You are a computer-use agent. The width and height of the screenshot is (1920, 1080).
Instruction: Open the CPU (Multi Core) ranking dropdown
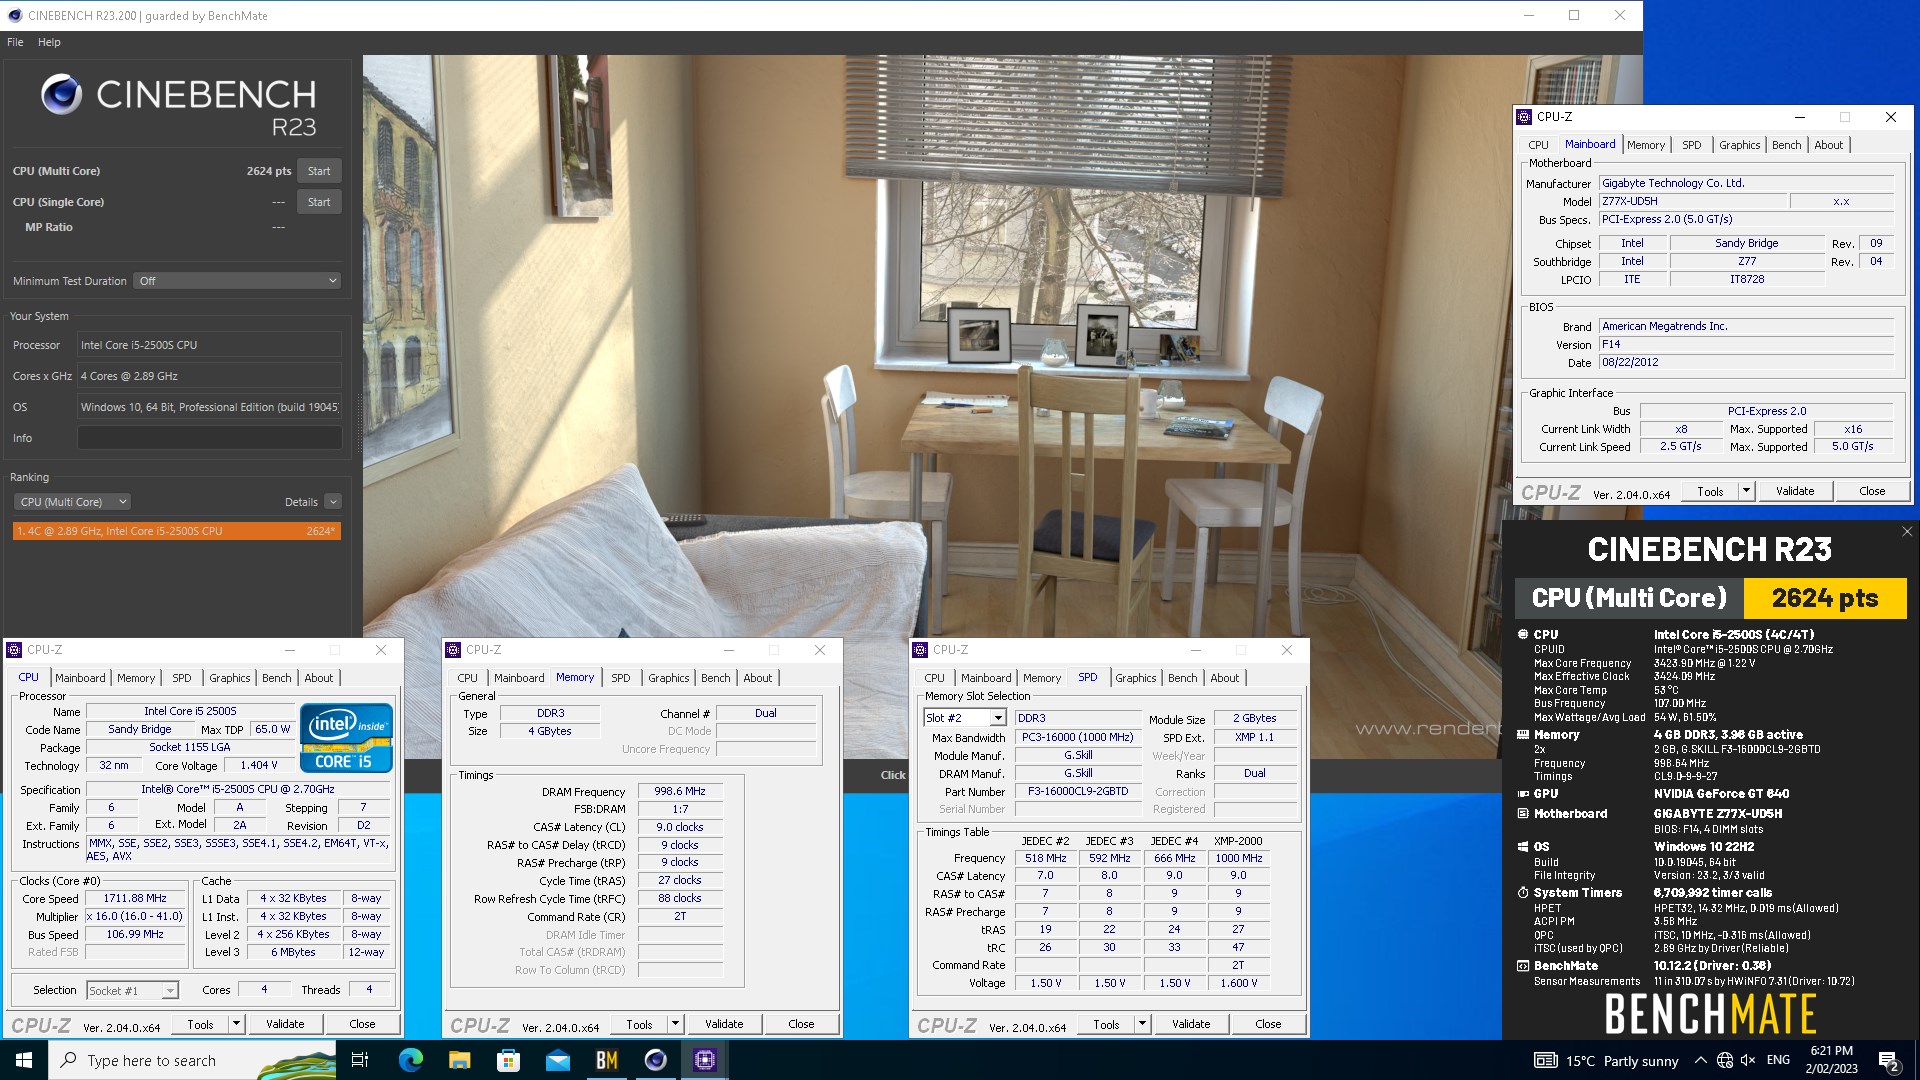[x=72, y=502]
